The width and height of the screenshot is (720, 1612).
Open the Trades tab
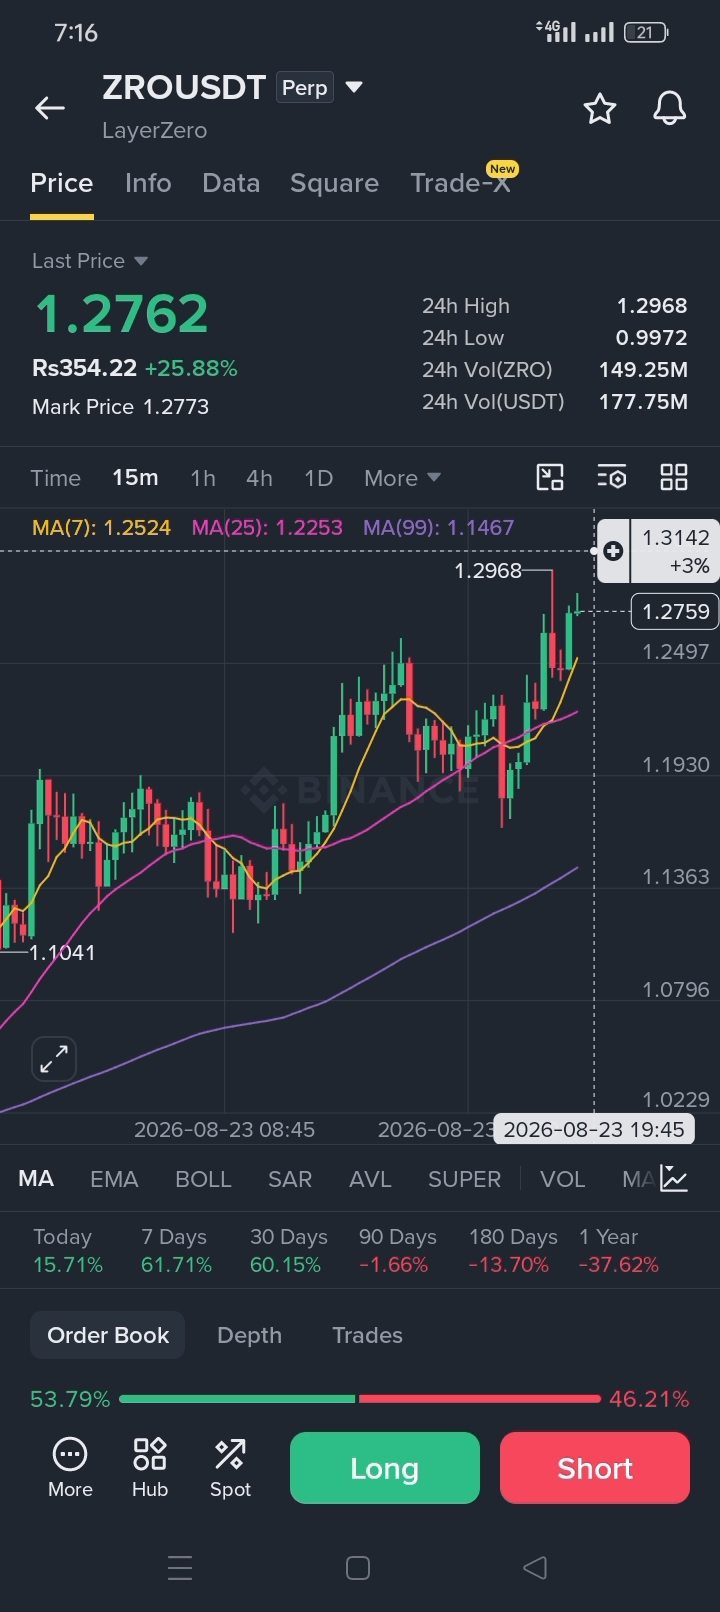click(x=367, y=1335)
